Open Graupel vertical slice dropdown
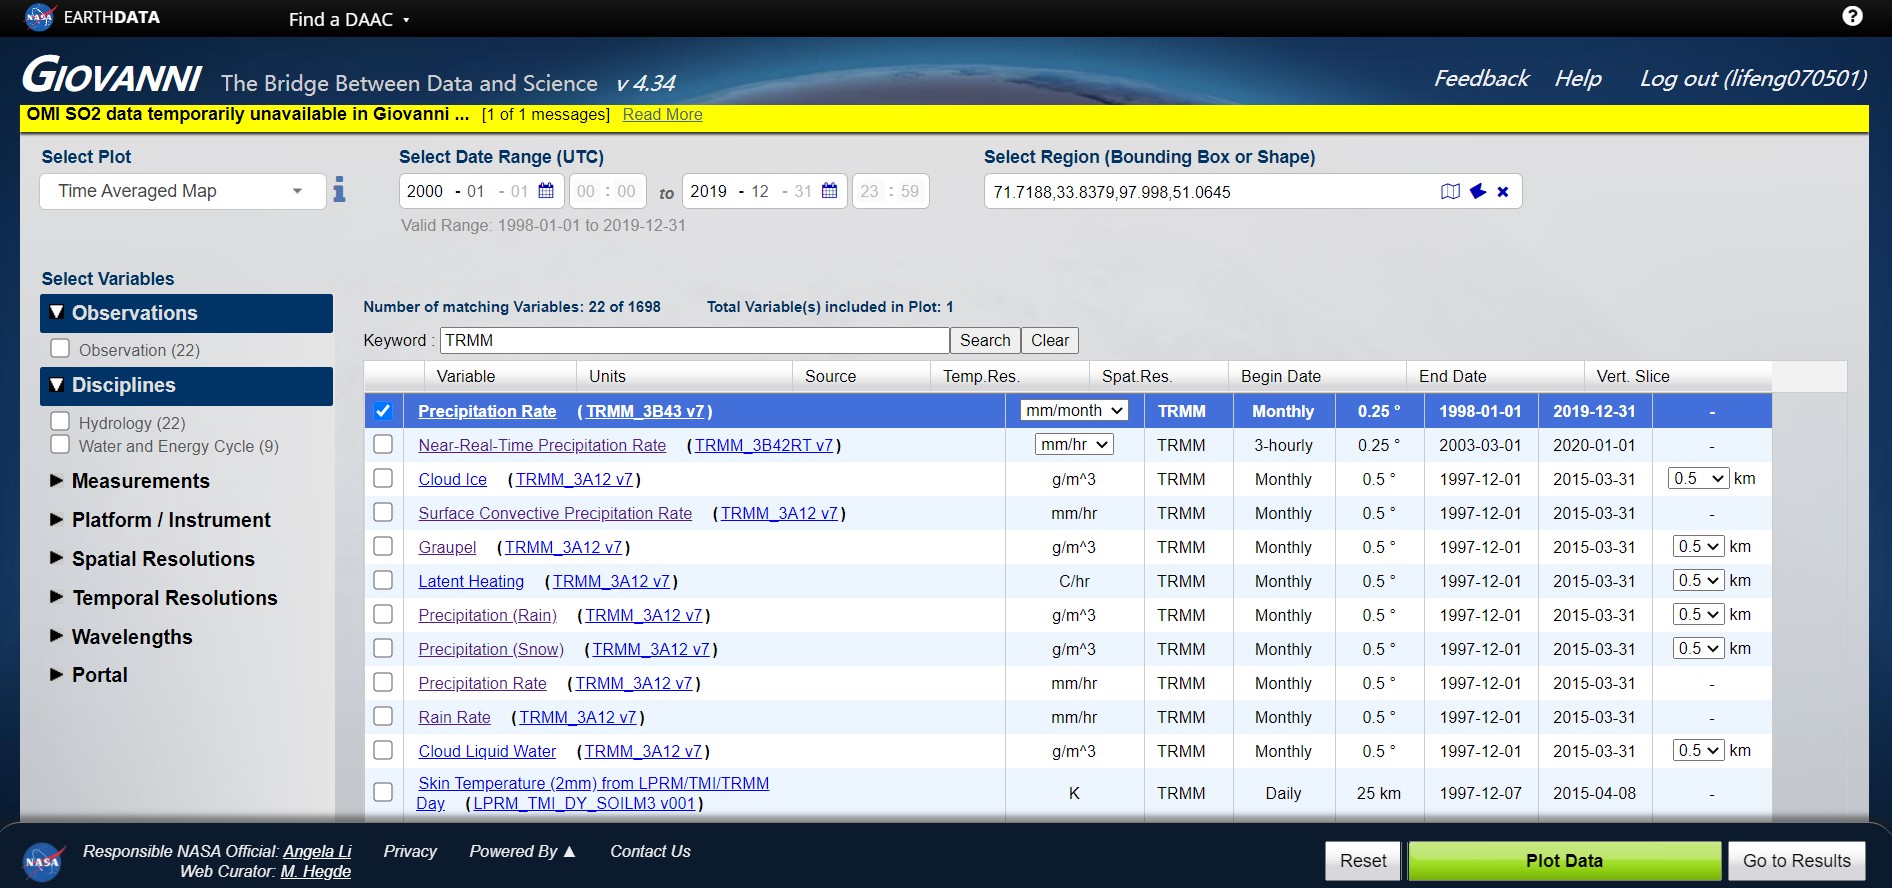The height and width of the screenshot is (888, 1892). coord(1699,546)
